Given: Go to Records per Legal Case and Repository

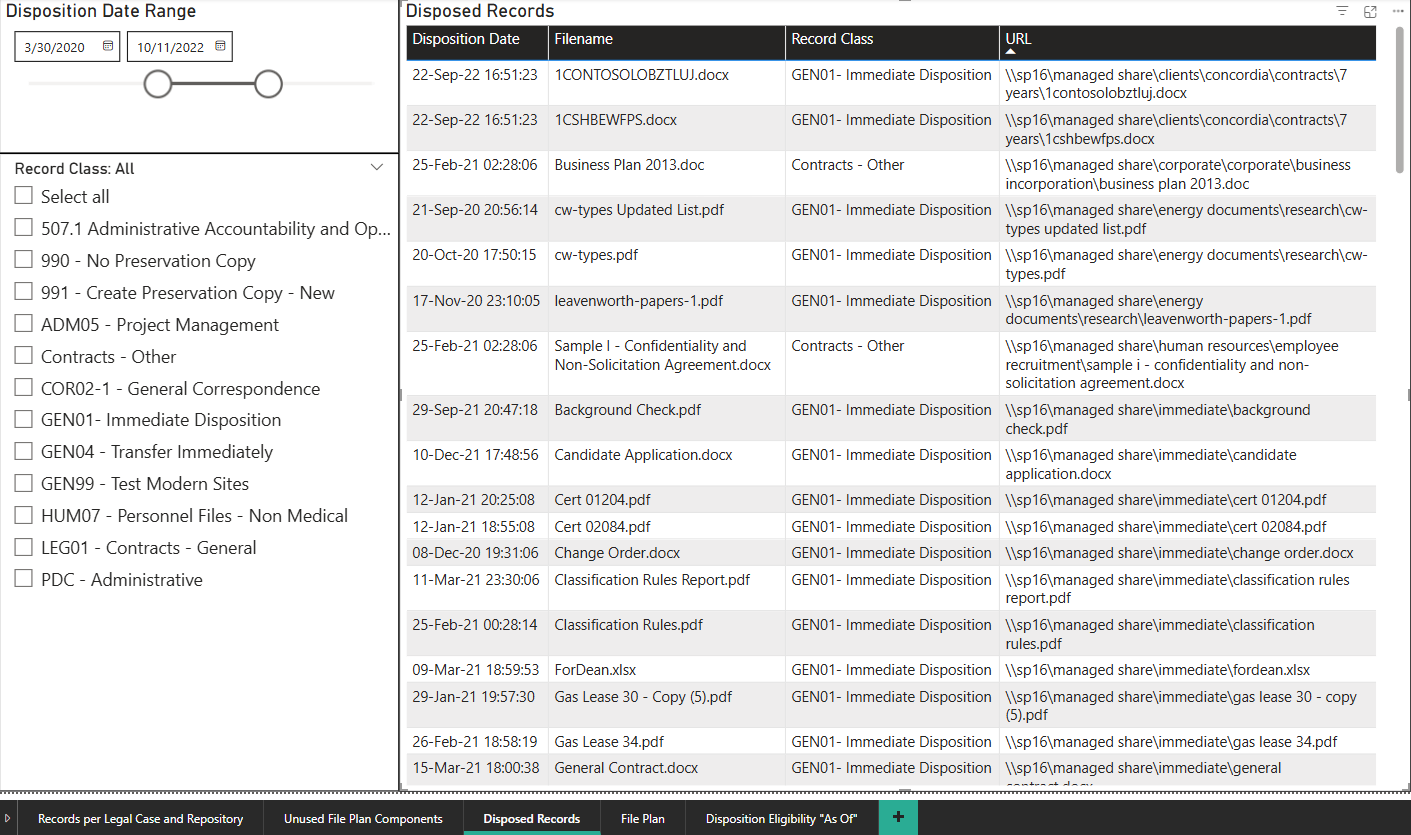Looking at the screenshot, I should [140, 818].
